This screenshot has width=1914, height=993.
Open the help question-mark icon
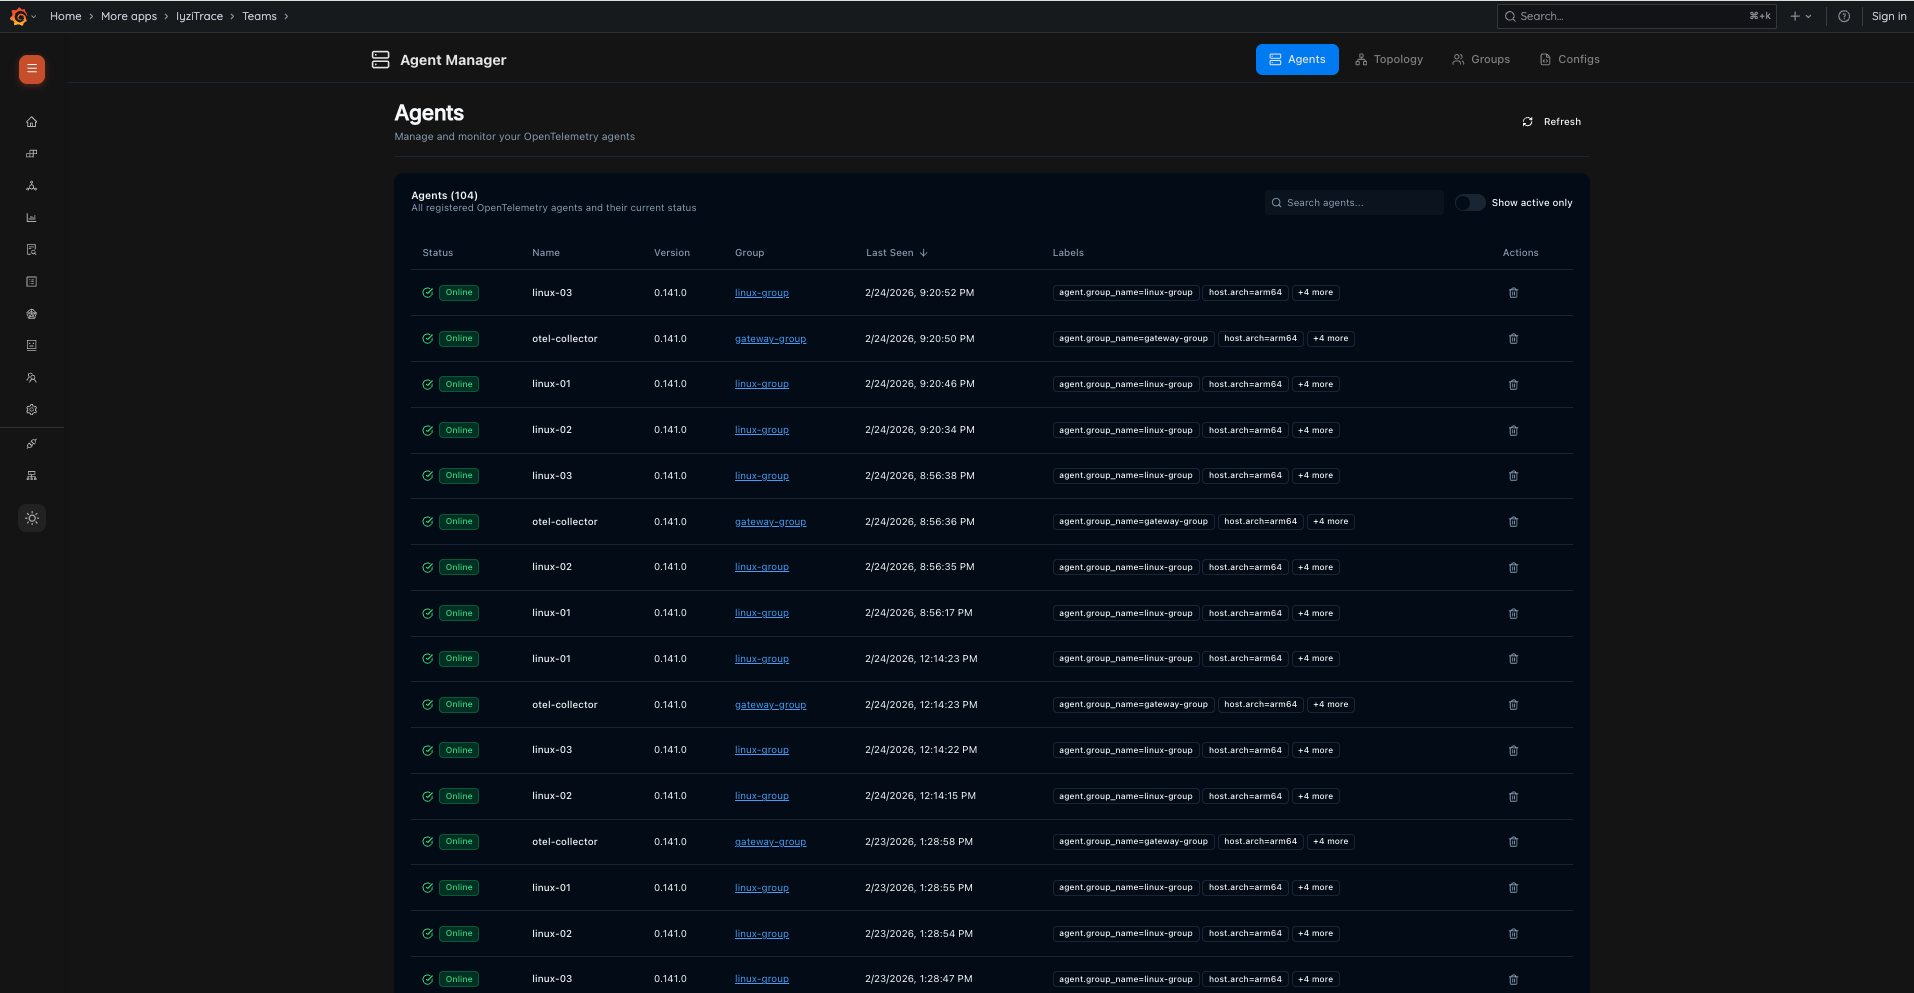[x=1844, y=16]
